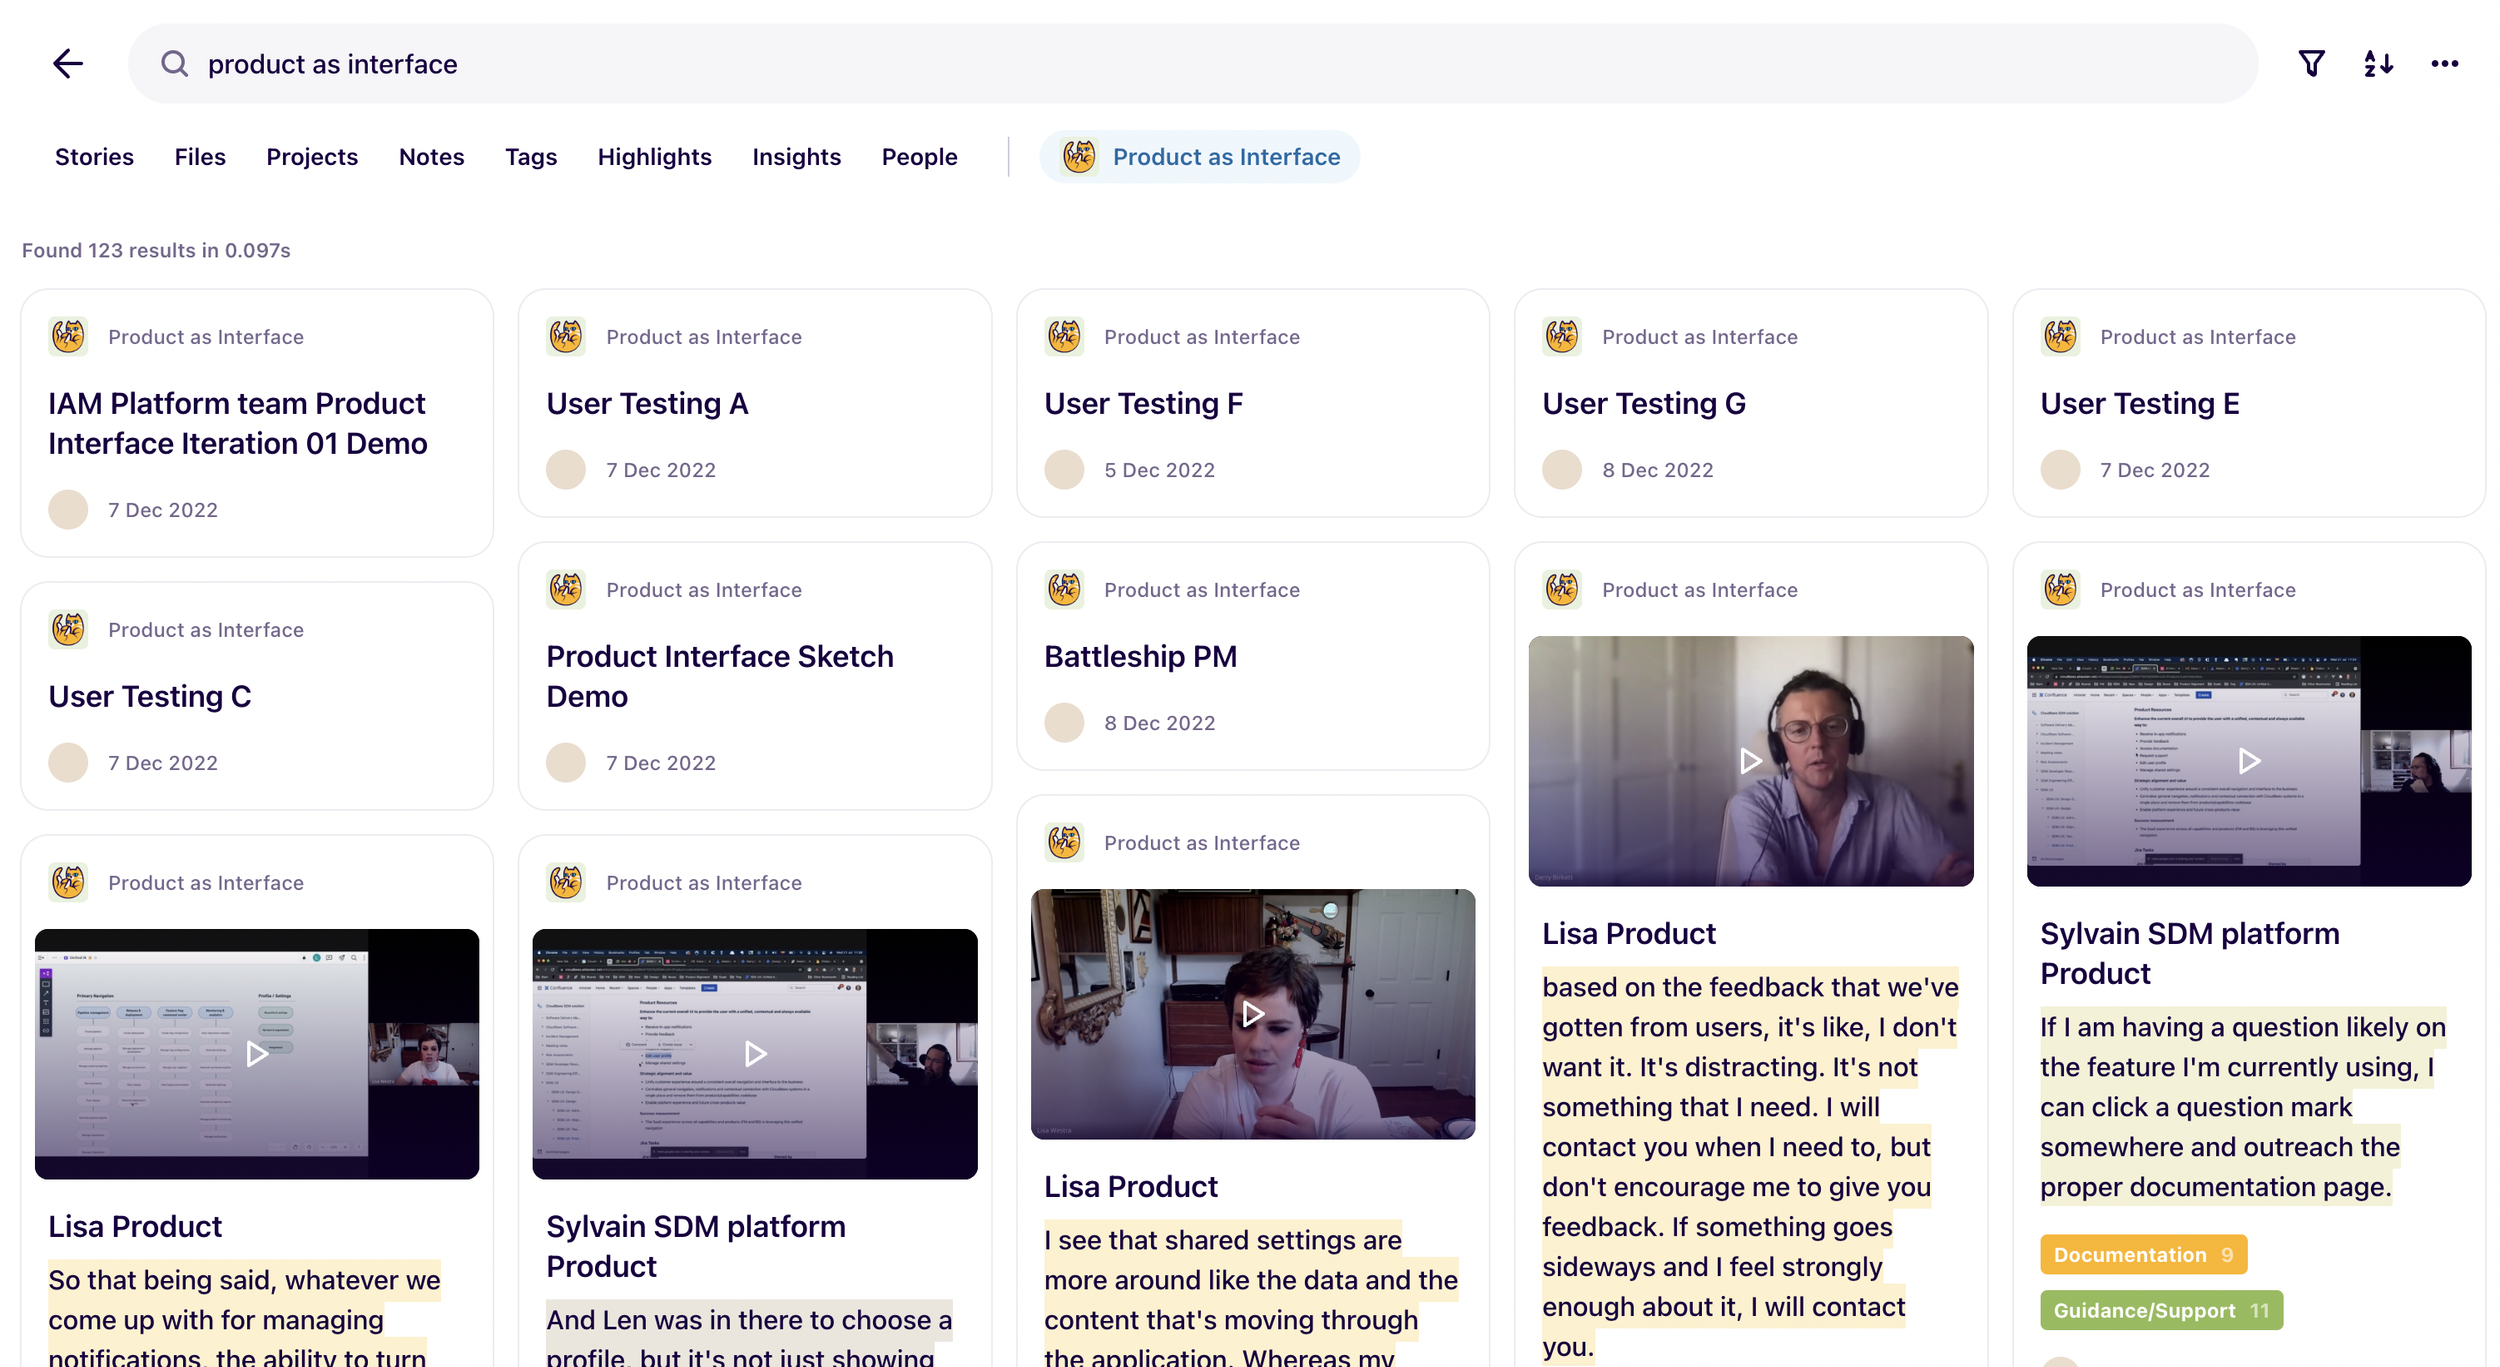Image resolution: width=2500 pixels, height=1367 pixels.
Task: Open the filter funnel icon
Action: coord(2311,64)
